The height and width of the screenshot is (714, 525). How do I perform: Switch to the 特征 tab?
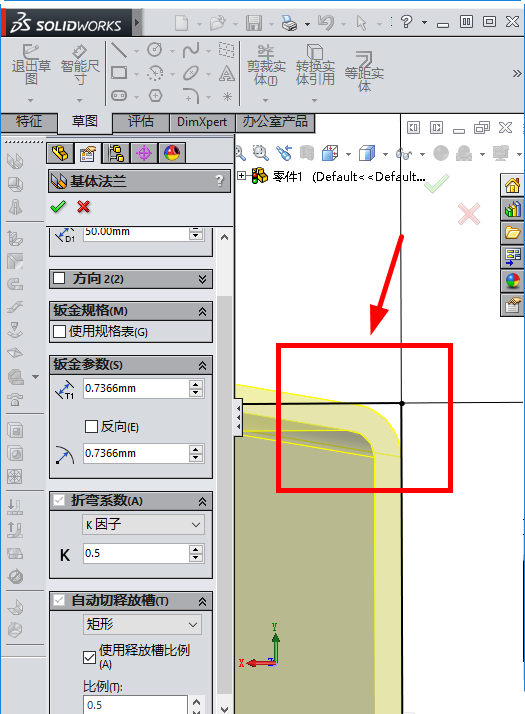pyautogui.click(x=29, y=122)
